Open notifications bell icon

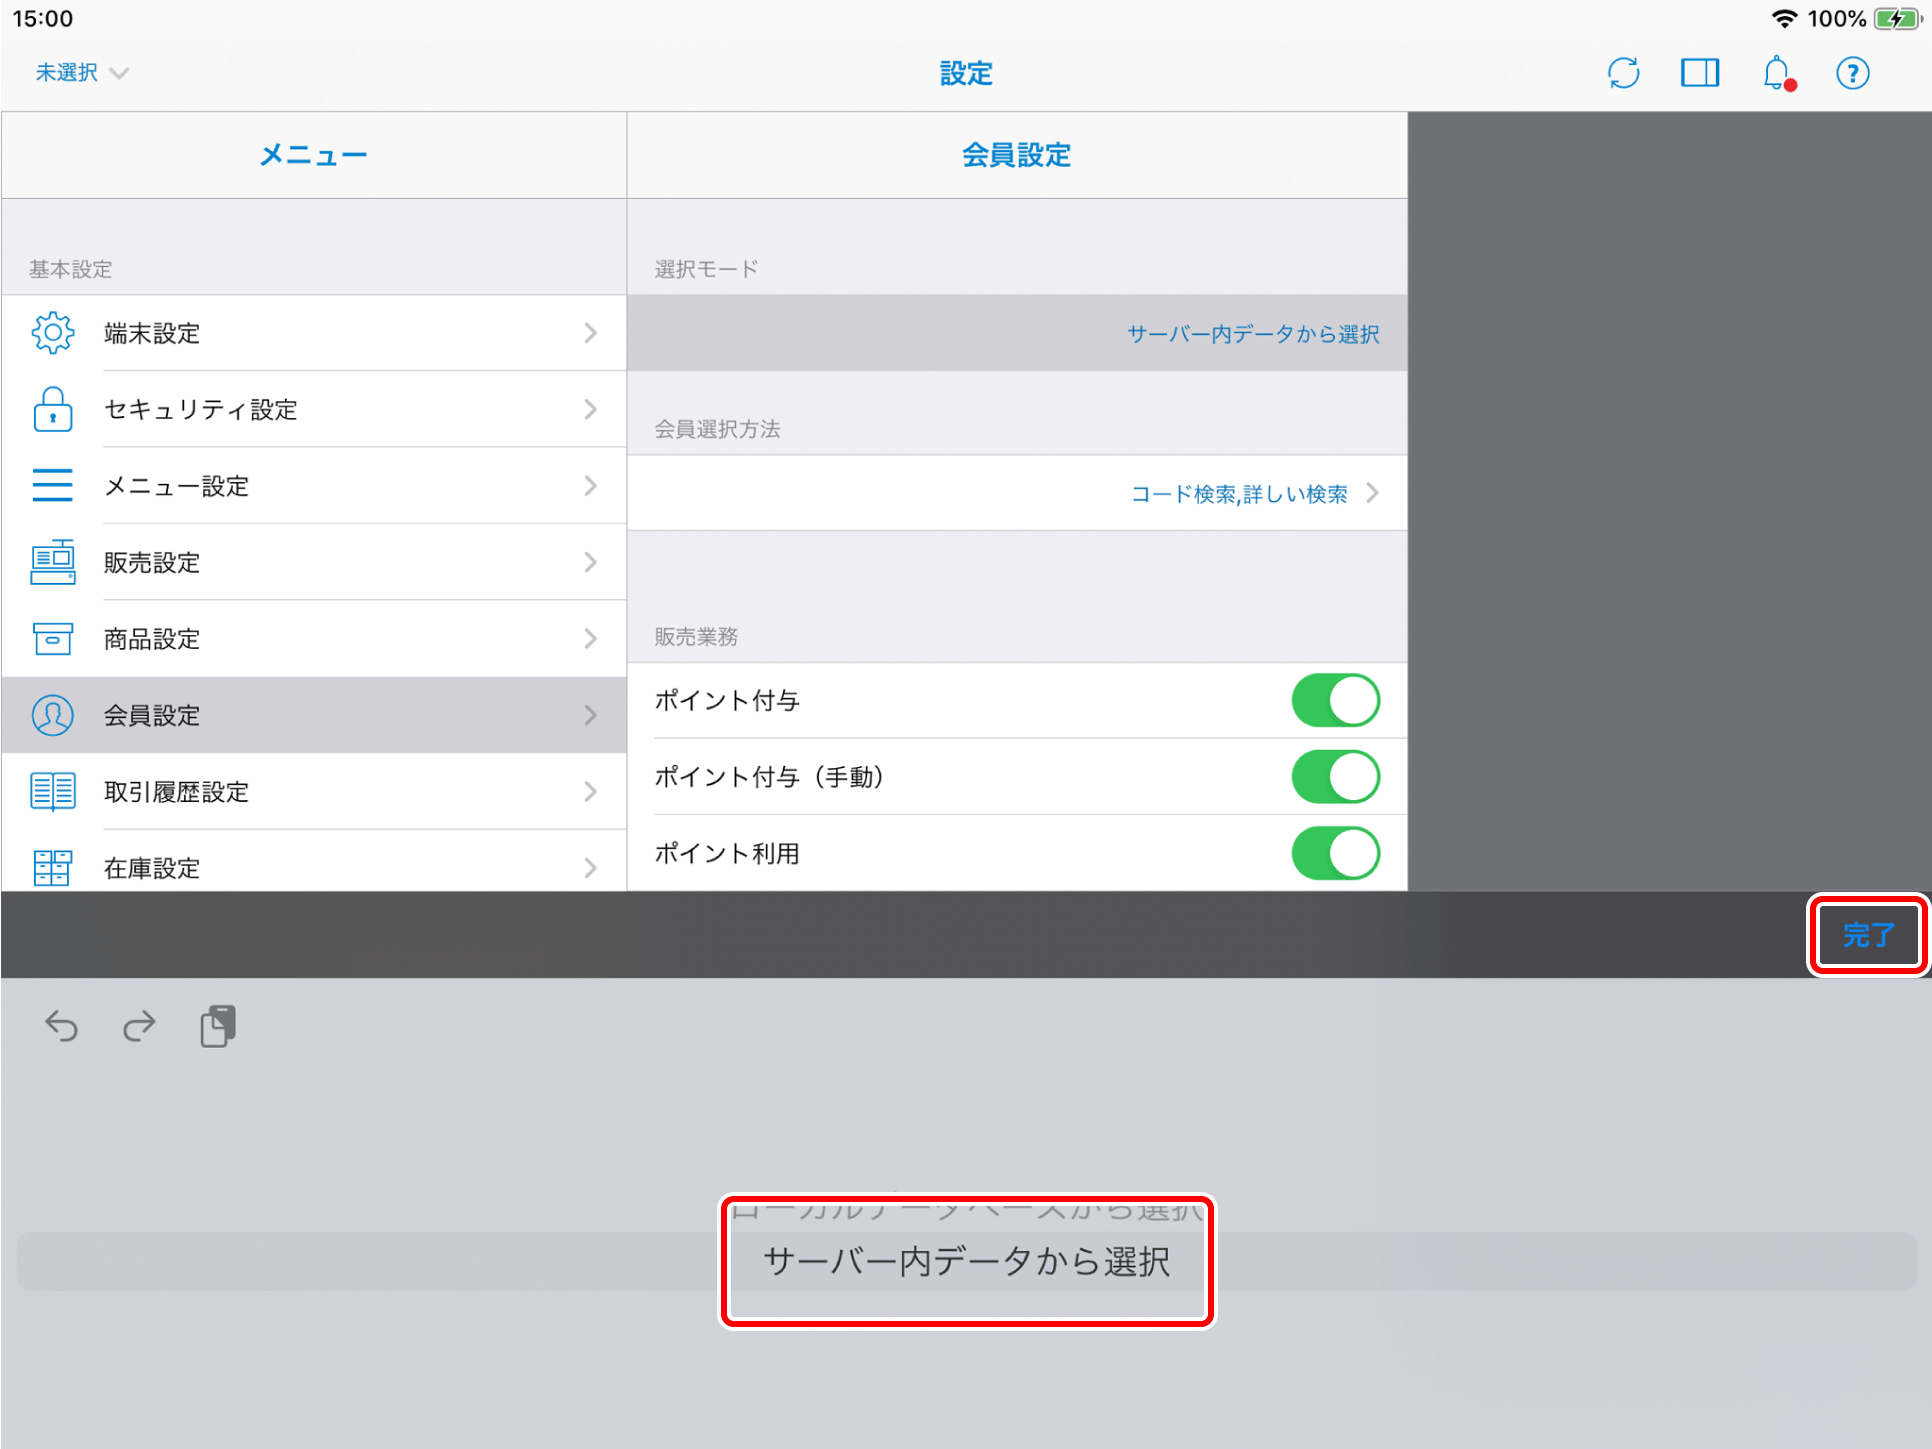tap(1777, 73)
